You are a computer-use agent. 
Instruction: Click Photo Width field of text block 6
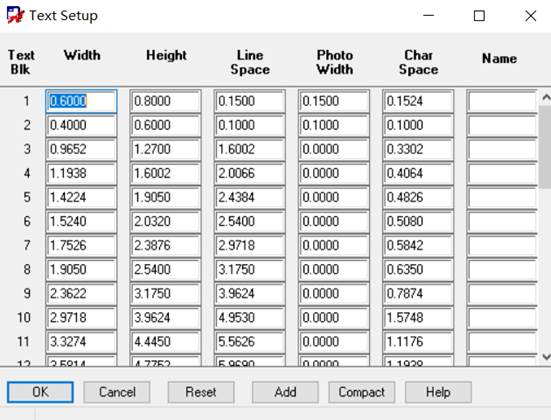point(334,222)
